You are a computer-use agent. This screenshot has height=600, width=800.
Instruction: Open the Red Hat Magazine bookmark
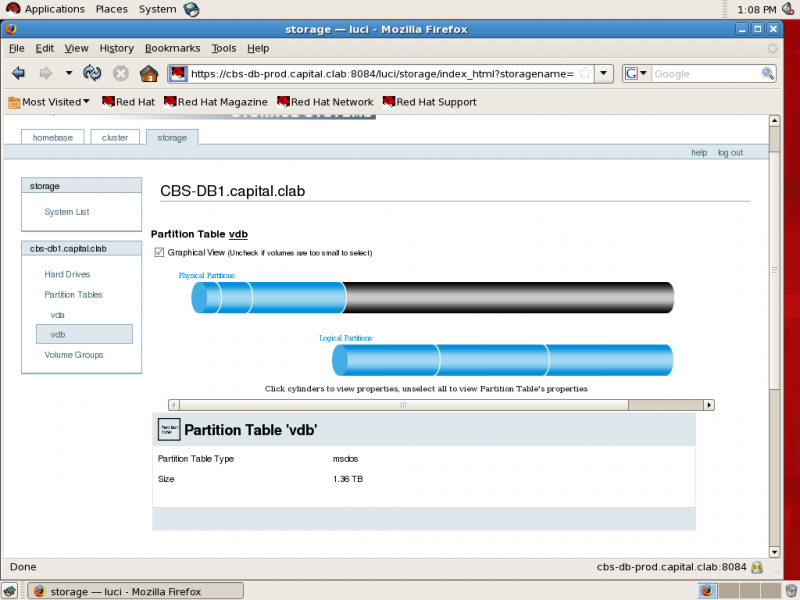215,102
